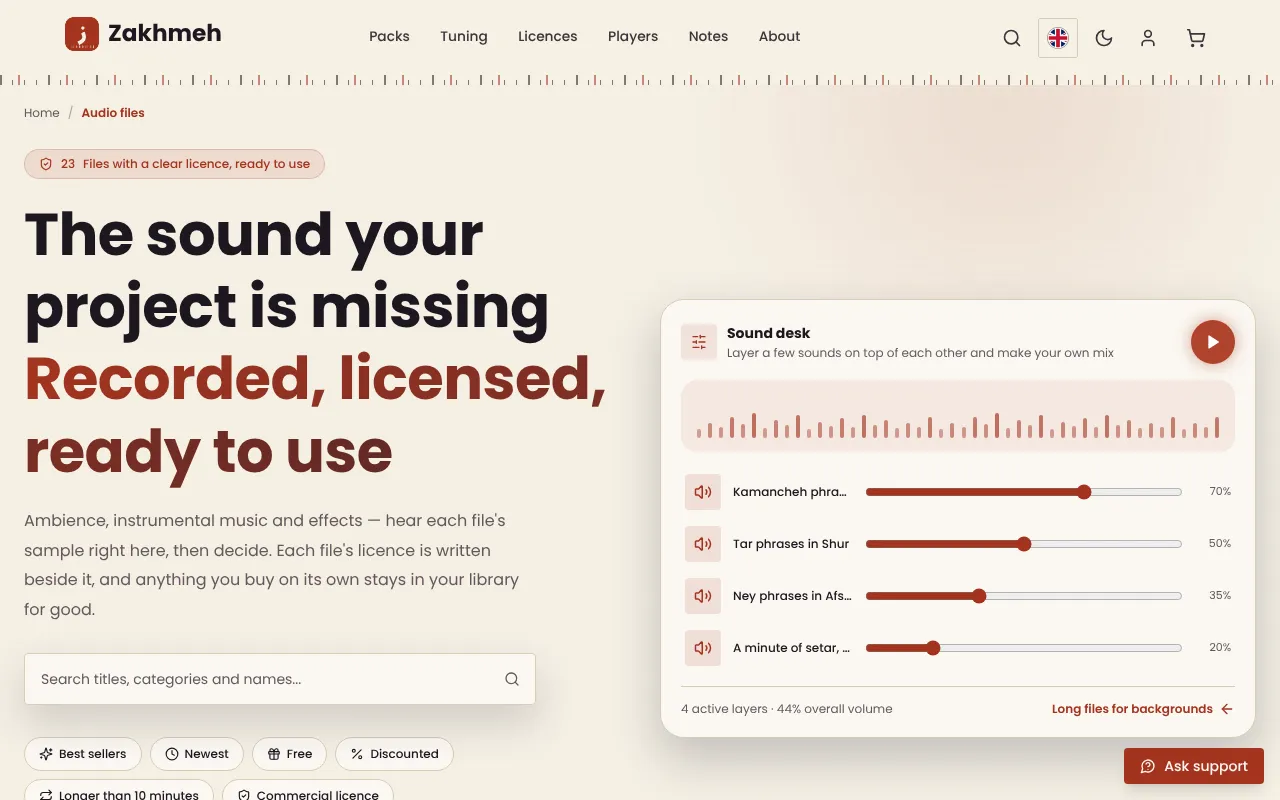Viewport: 1280px width, 800px height.
Task: Click the Sound desk waveform preview
Action: (x=958, y=416)
